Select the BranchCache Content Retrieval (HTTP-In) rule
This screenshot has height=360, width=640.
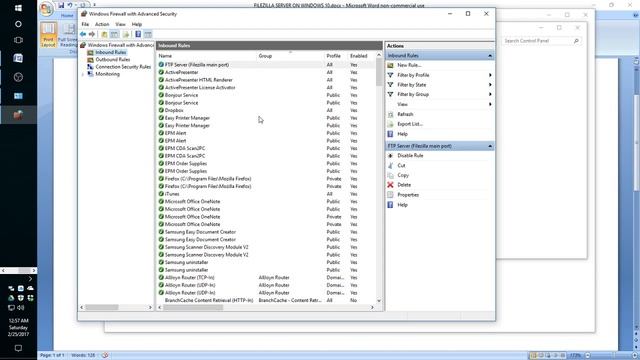click(209, 300)
